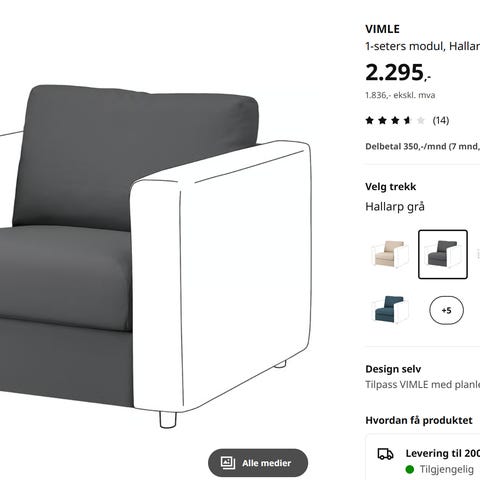Click the delivery truck icon
480x480 pixels.
point(385,454)
